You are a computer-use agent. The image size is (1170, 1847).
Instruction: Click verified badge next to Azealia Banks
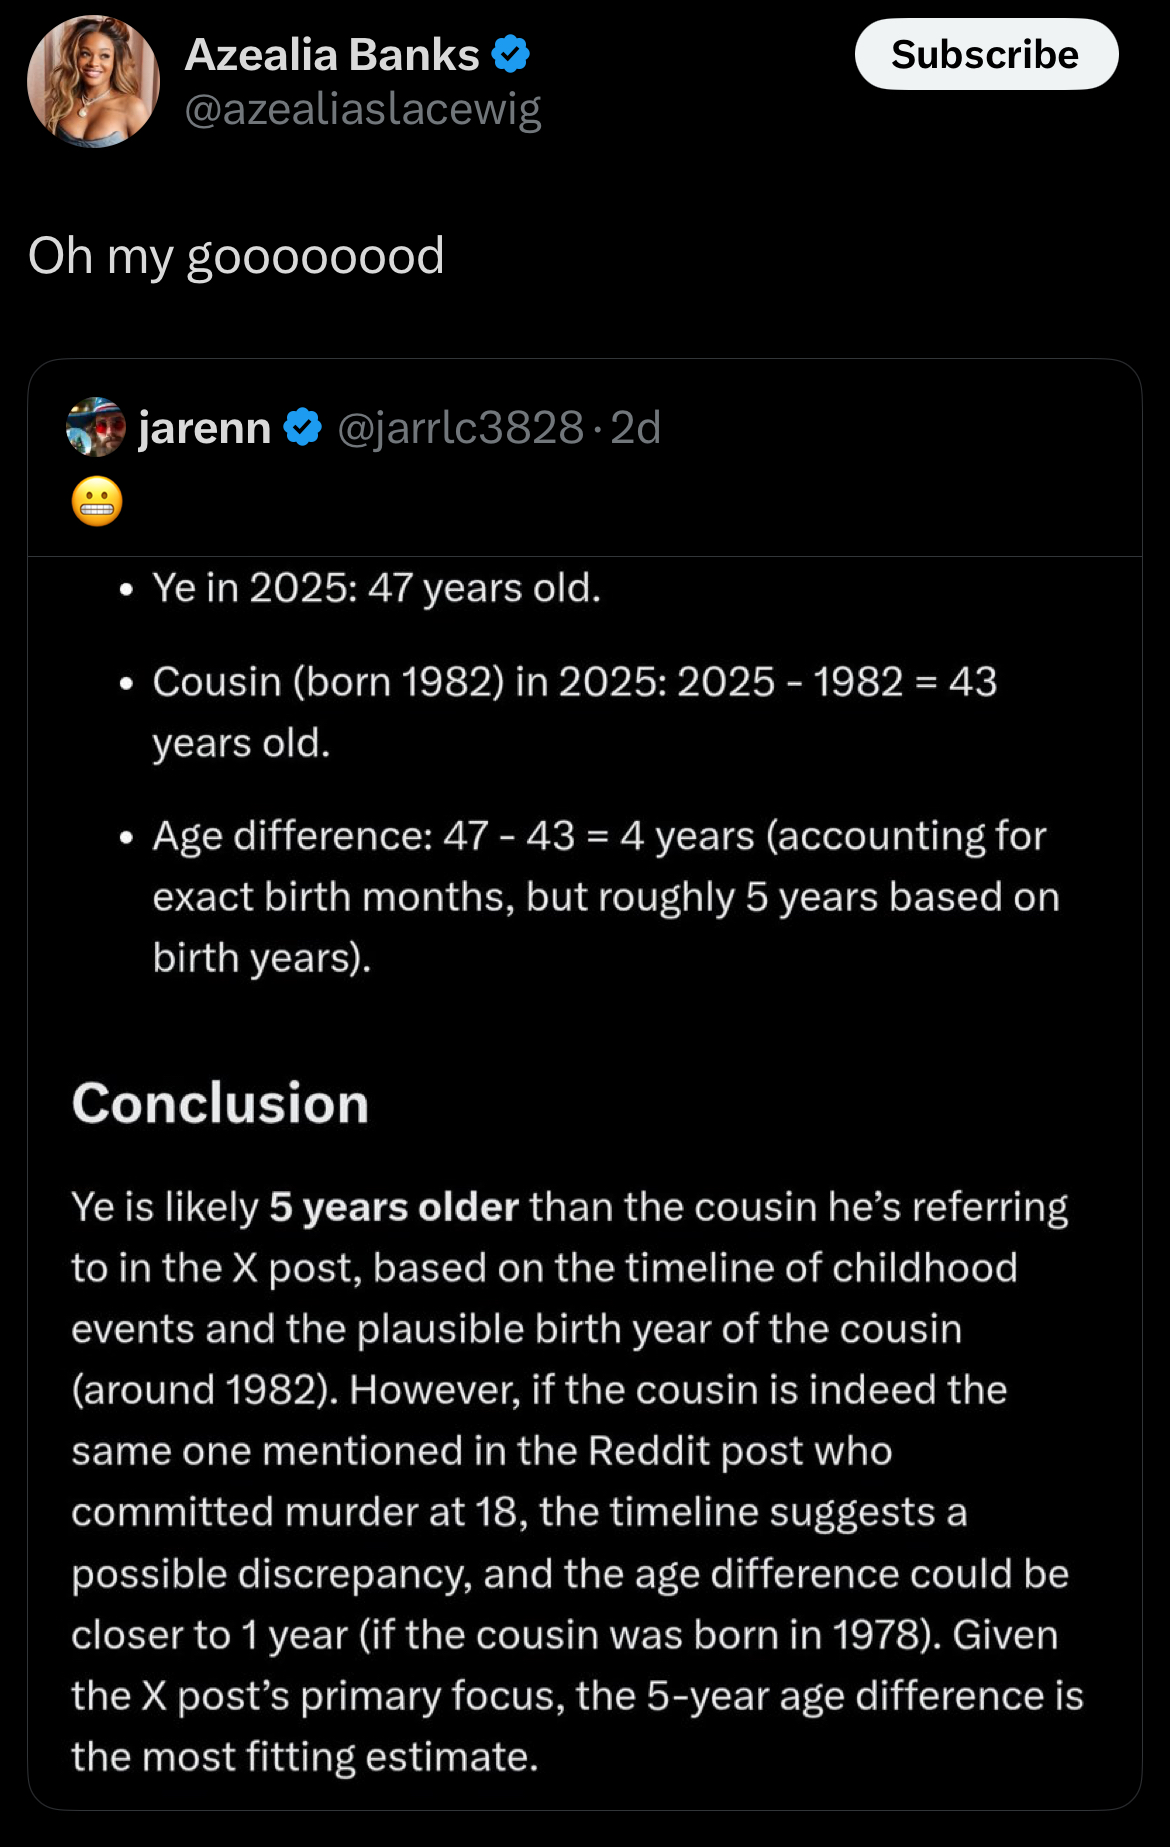coord(511,54)
